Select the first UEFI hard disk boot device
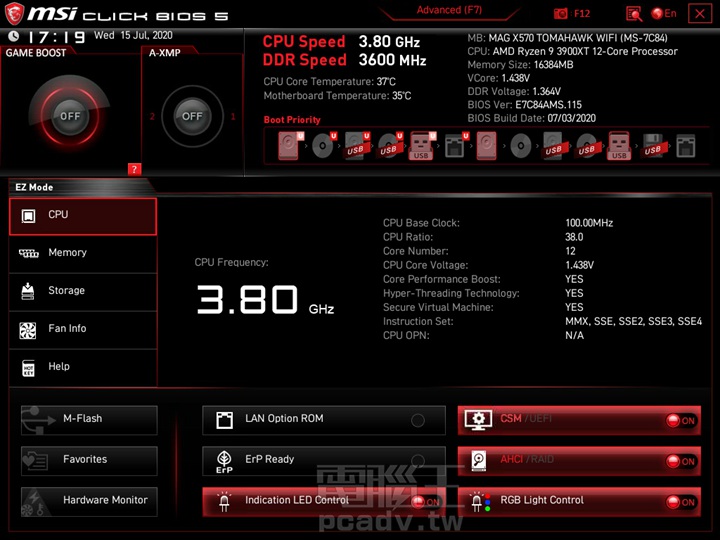This screenshot has height=540, width=720. [290, 146]
